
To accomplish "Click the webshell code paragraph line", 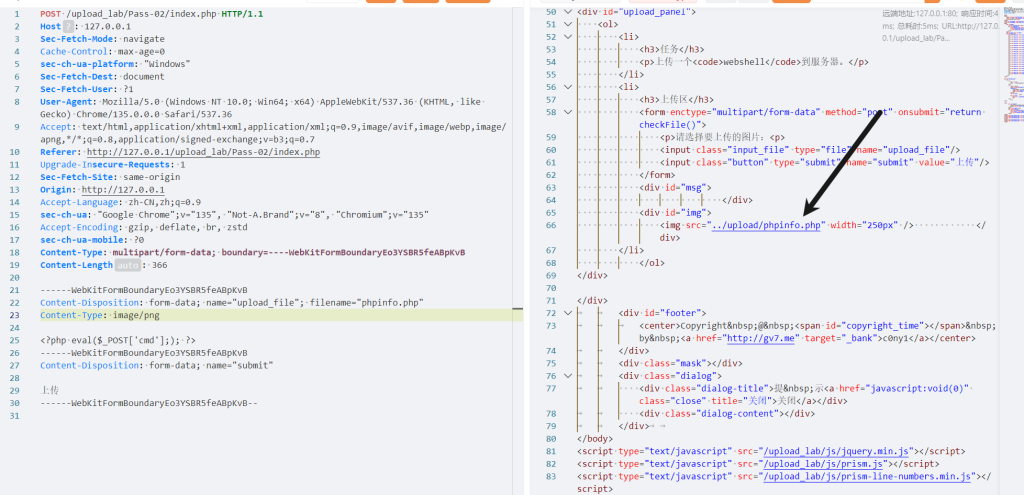I will [x=754, y=61].
